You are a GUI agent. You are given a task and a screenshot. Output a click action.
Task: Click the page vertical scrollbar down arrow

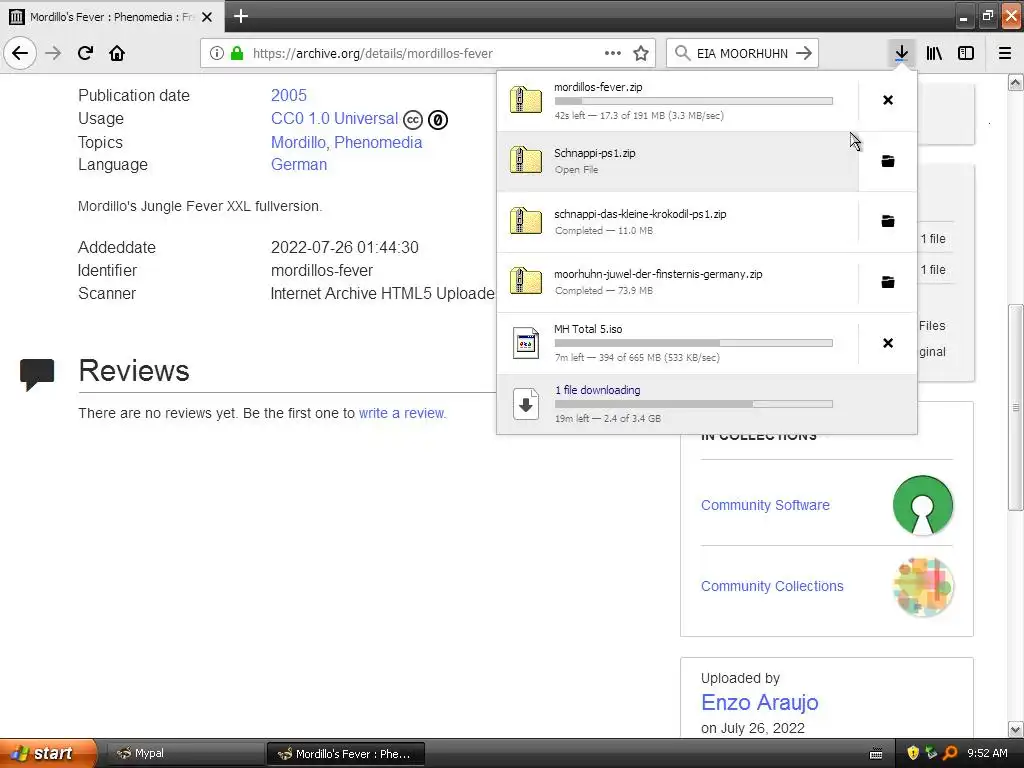coord(1016,729)
